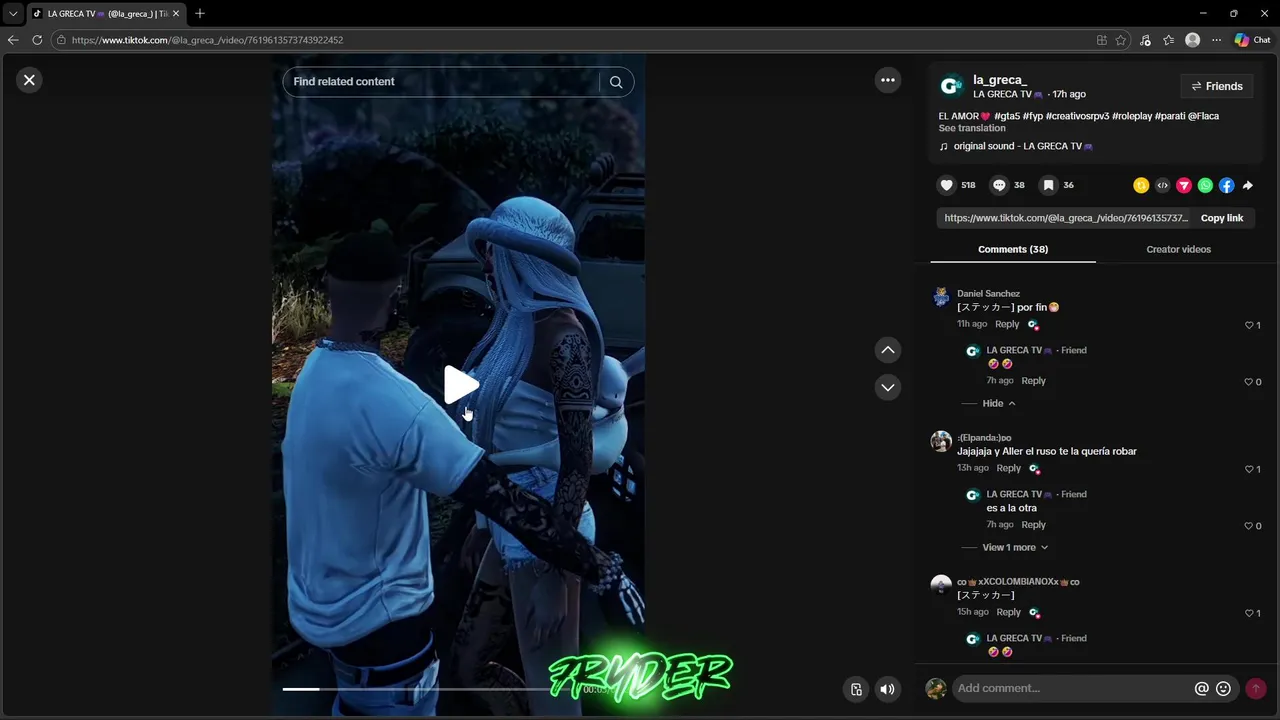Mute the video with the speaker icon
The height and width of the screenshot is (720, 1280).
(x=887, y=689)
